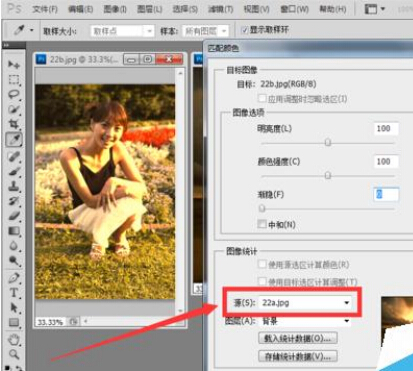Select the Brush tool

(14, 171)
